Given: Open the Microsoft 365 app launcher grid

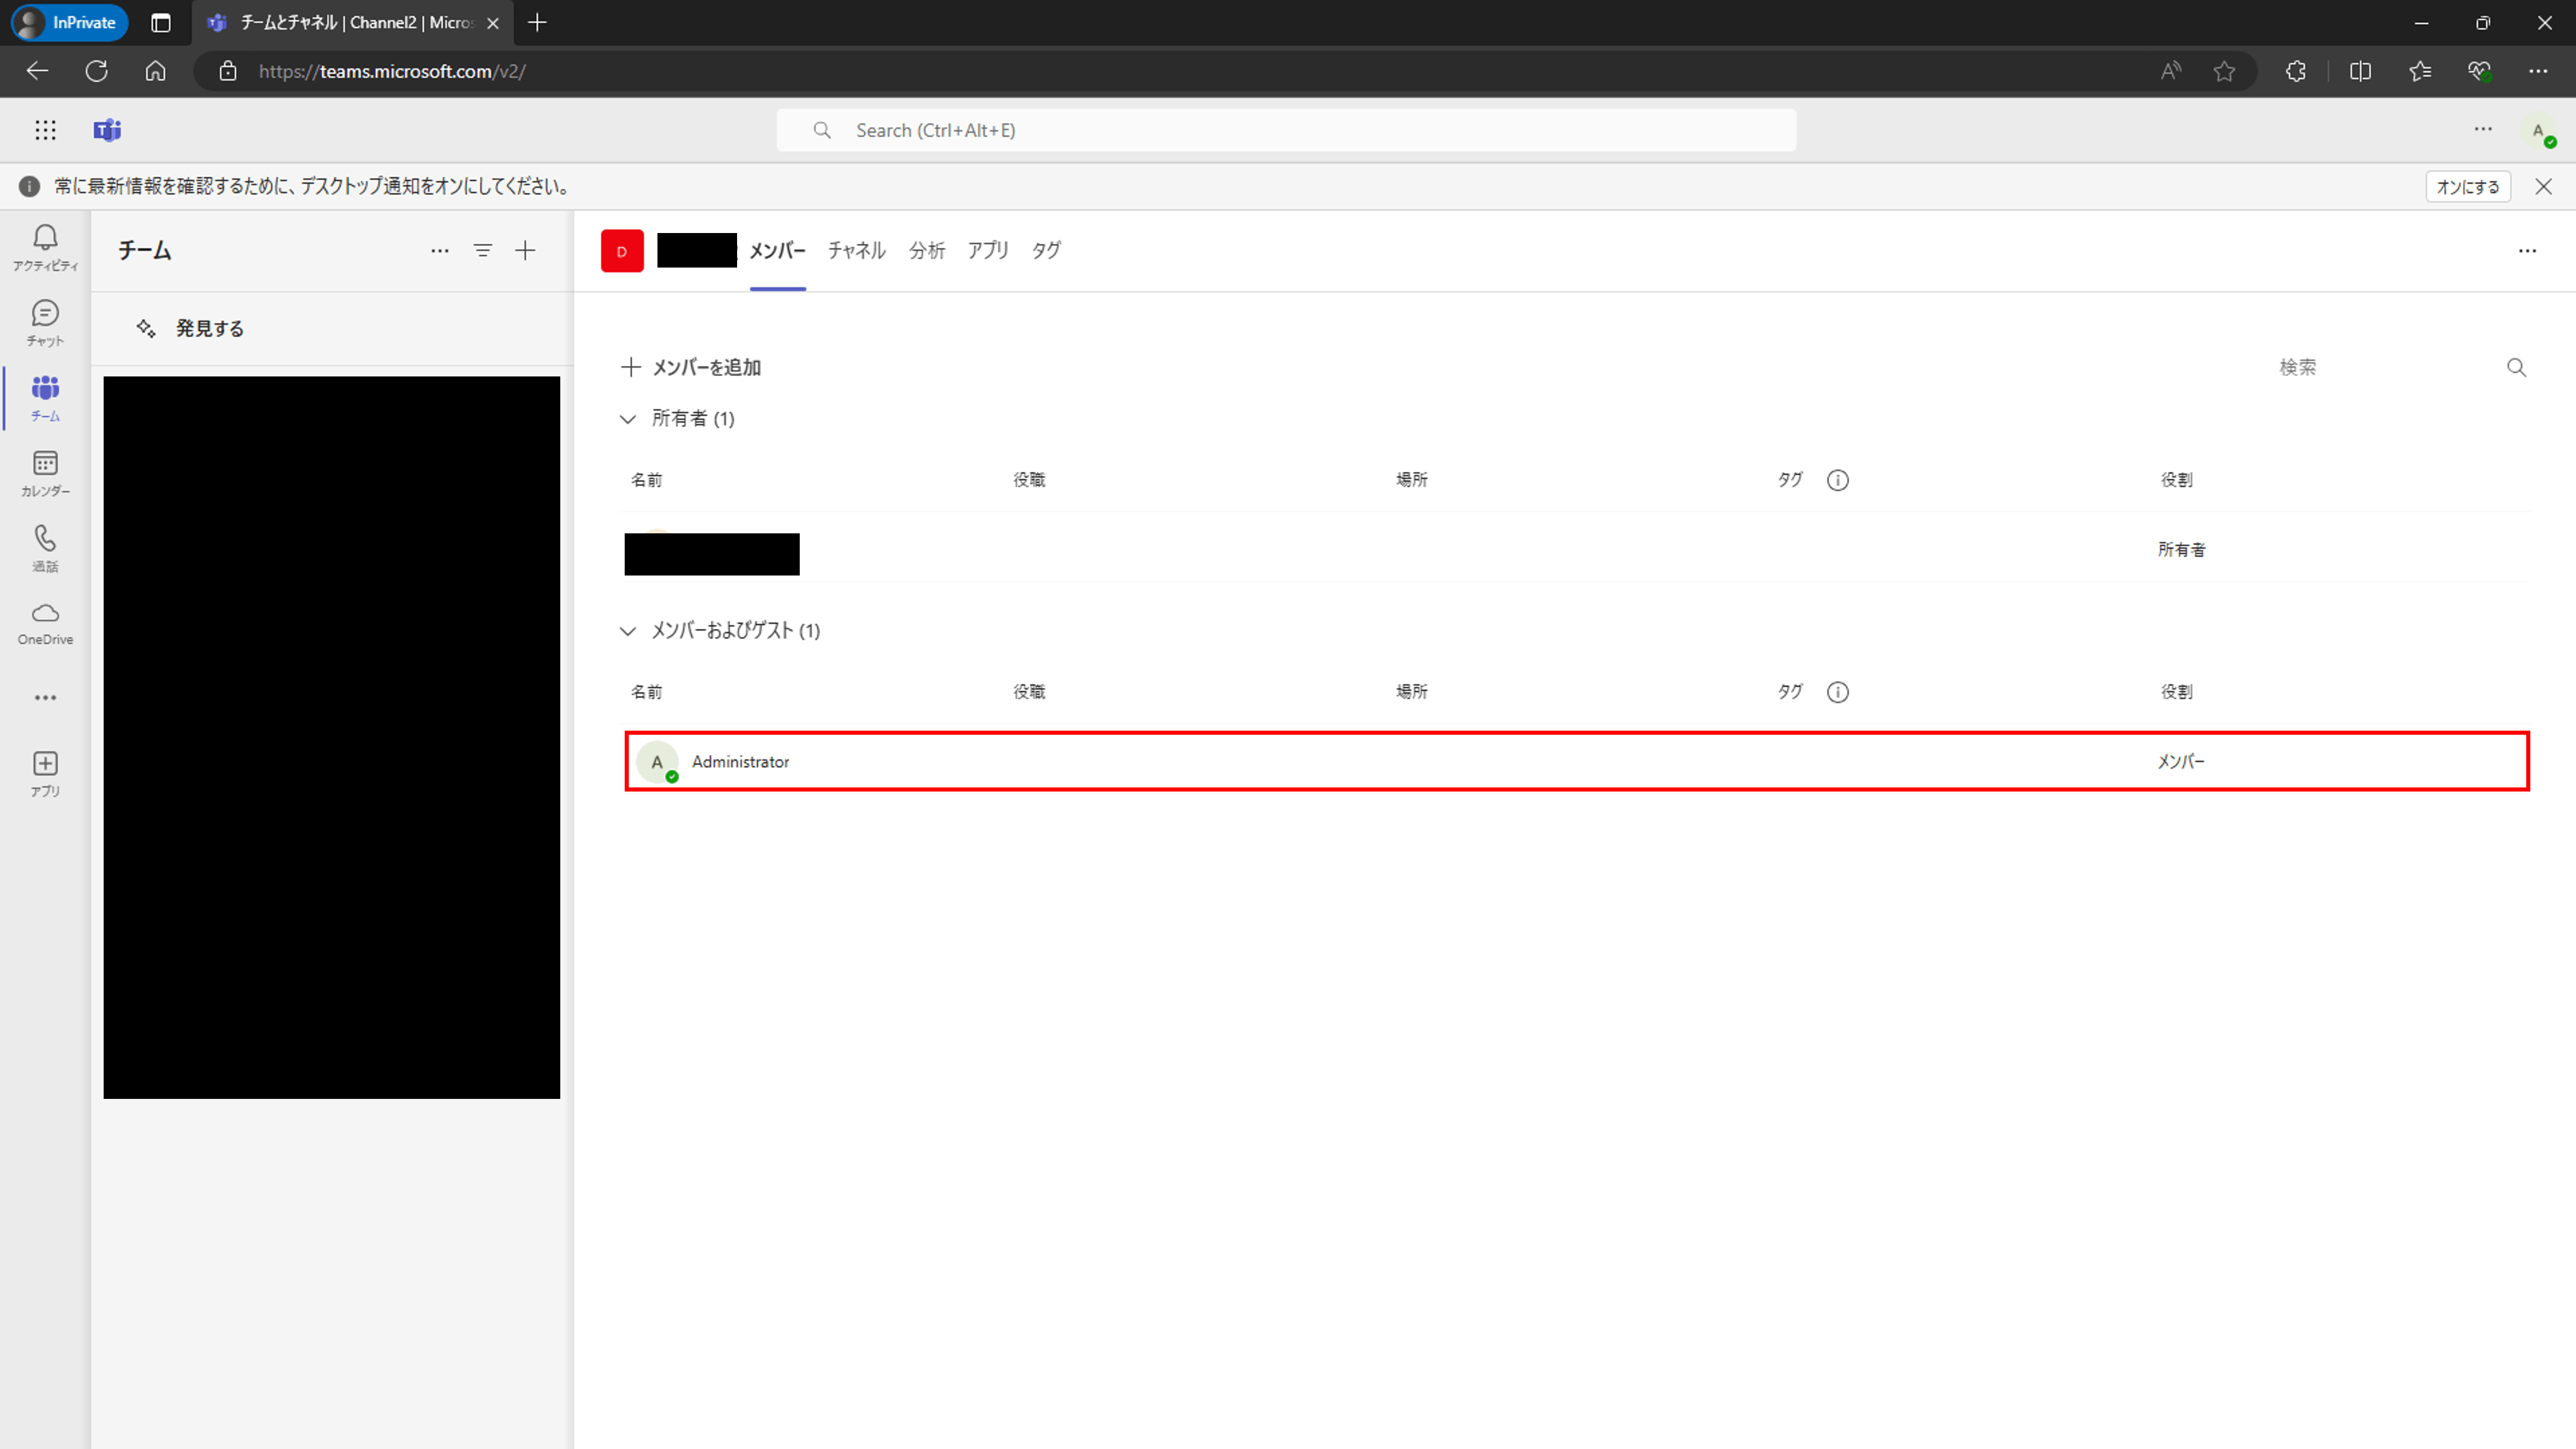Looking at the screenshot, I should click(45, 130).
